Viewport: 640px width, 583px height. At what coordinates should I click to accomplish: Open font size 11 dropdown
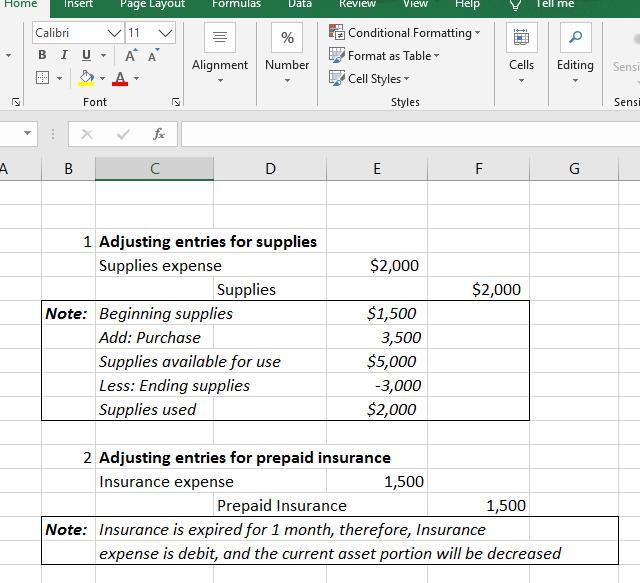click(165, 33)
